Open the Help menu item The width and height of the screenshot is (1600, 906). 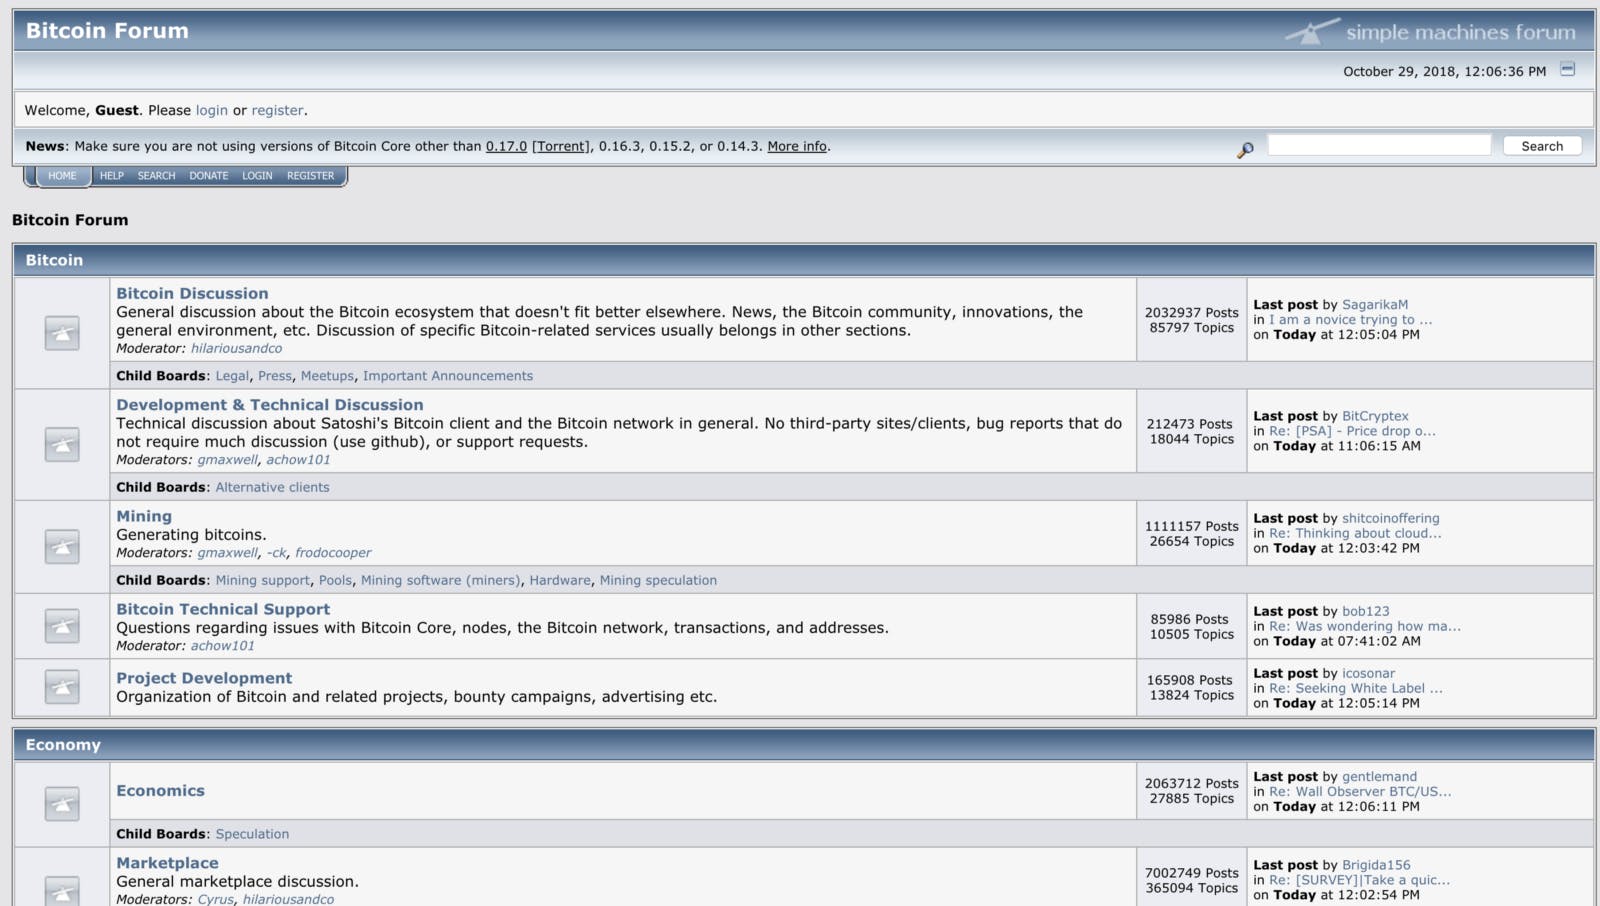(111, 176)
